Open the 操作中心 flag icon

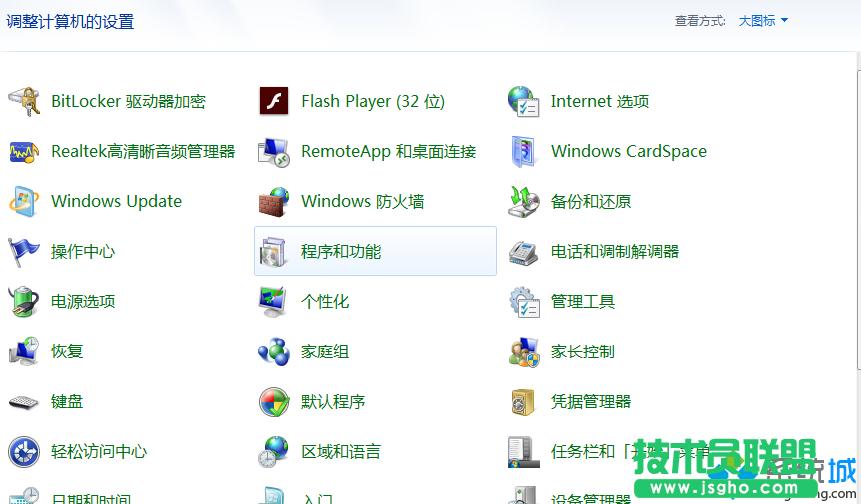tap(24, 251)
